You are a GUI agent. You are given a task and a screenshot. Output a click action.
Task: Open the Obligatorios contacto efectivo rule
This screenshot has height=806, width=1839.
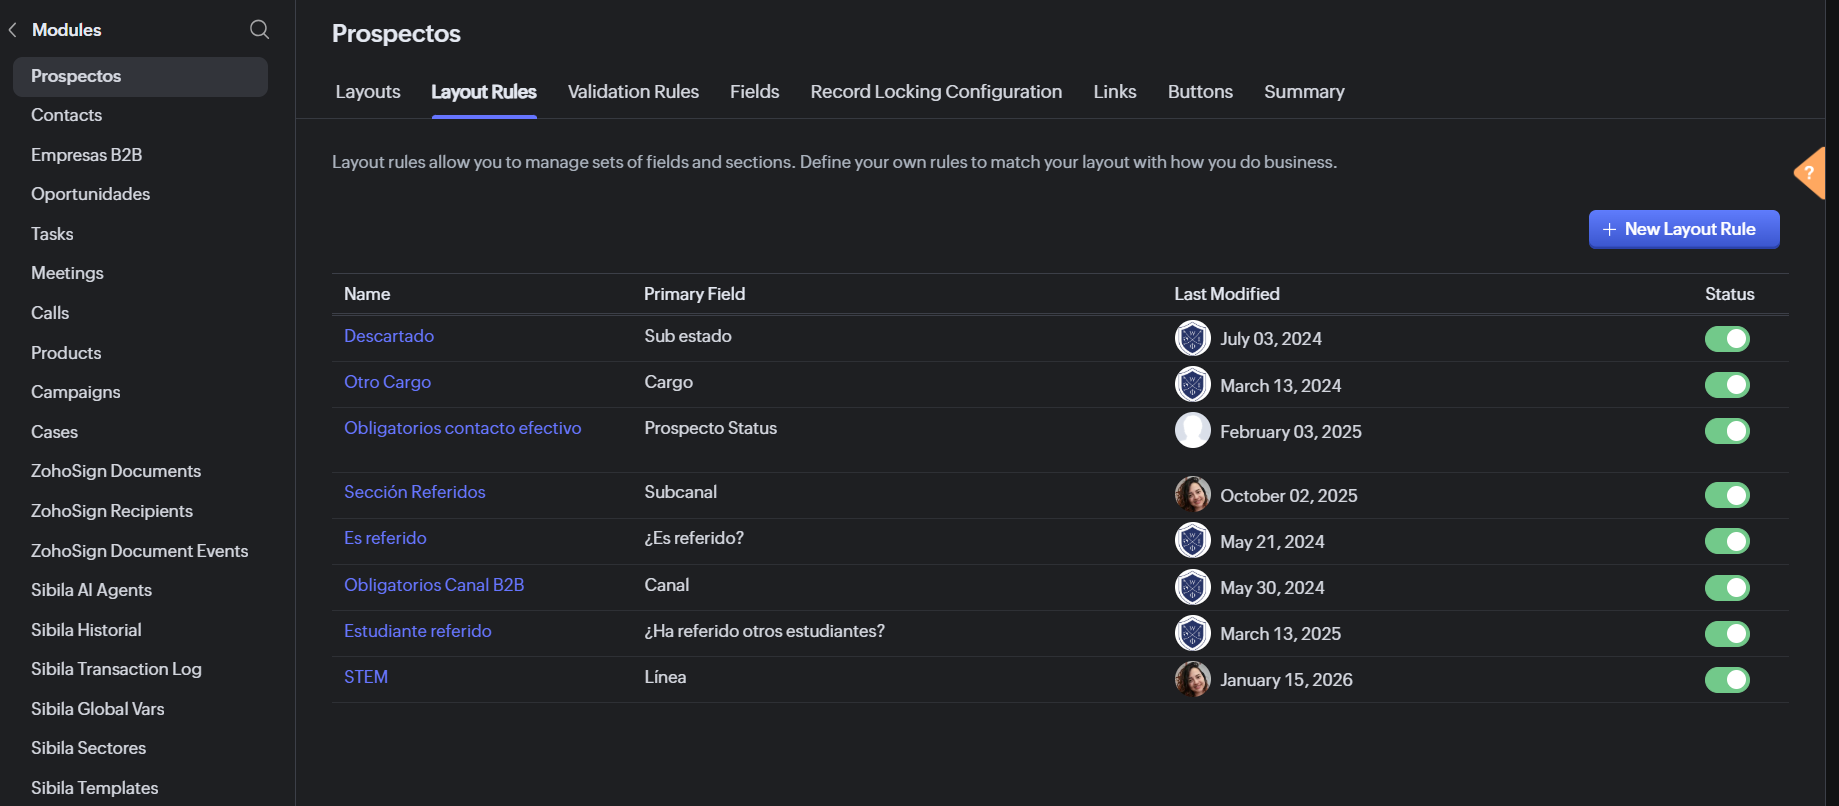pos(462,428)
